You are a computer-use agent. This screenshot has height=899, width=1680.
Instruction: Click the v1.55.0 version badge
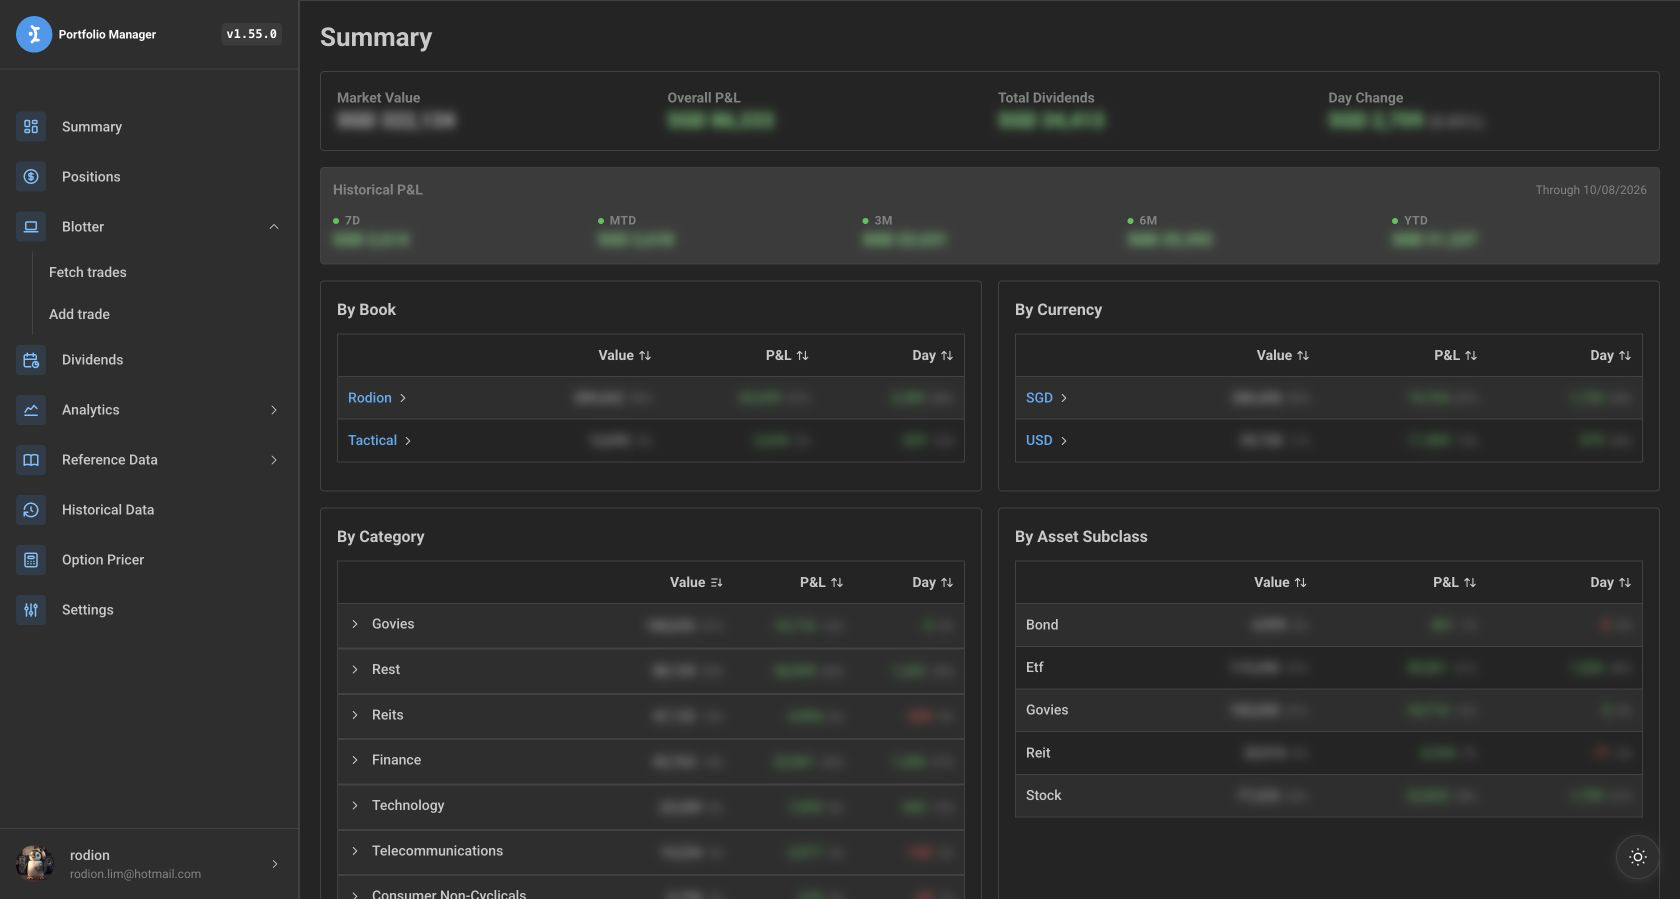pyautogui.click(x=251, y=34)
